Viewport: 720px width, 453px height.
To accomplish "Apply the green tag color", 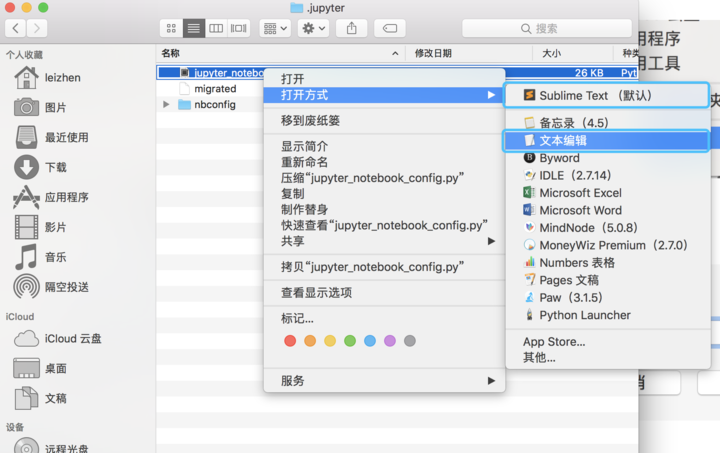I will tap(350, 341).
